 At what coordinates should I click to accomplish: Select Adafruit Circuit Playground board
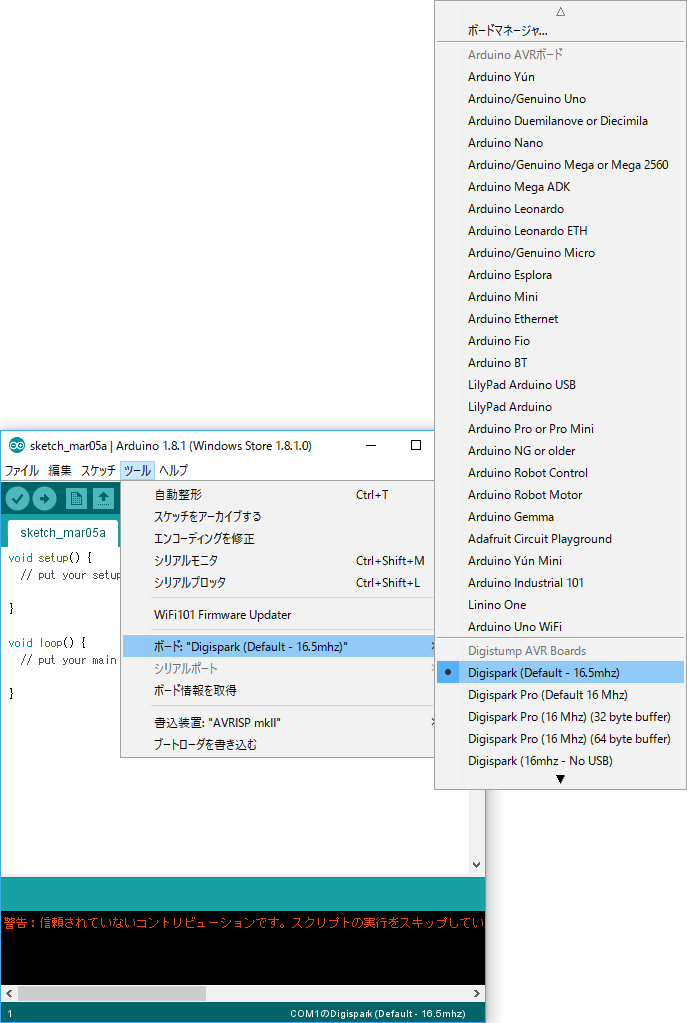560,539
